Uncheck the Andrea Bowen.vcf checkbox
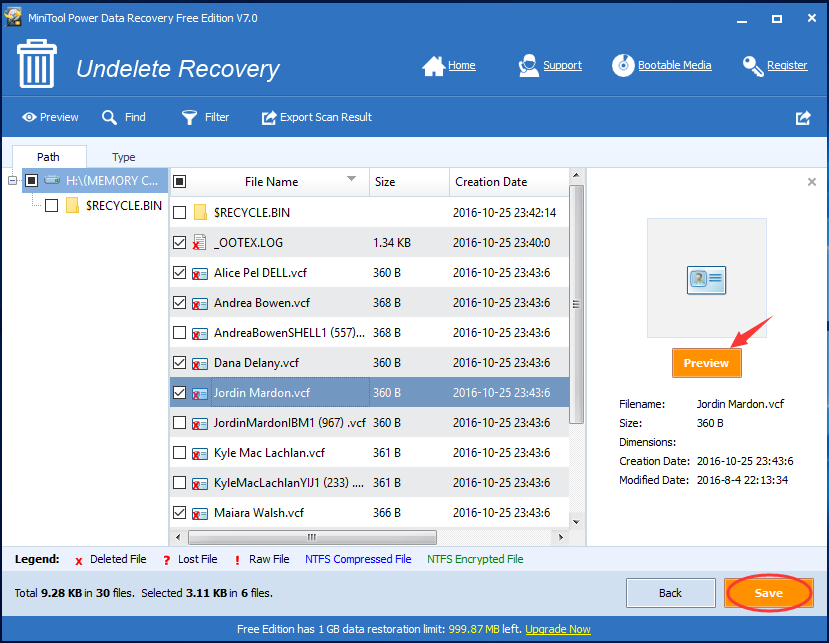829x643 pixels. pyautogui.click(x=180, y=302)
